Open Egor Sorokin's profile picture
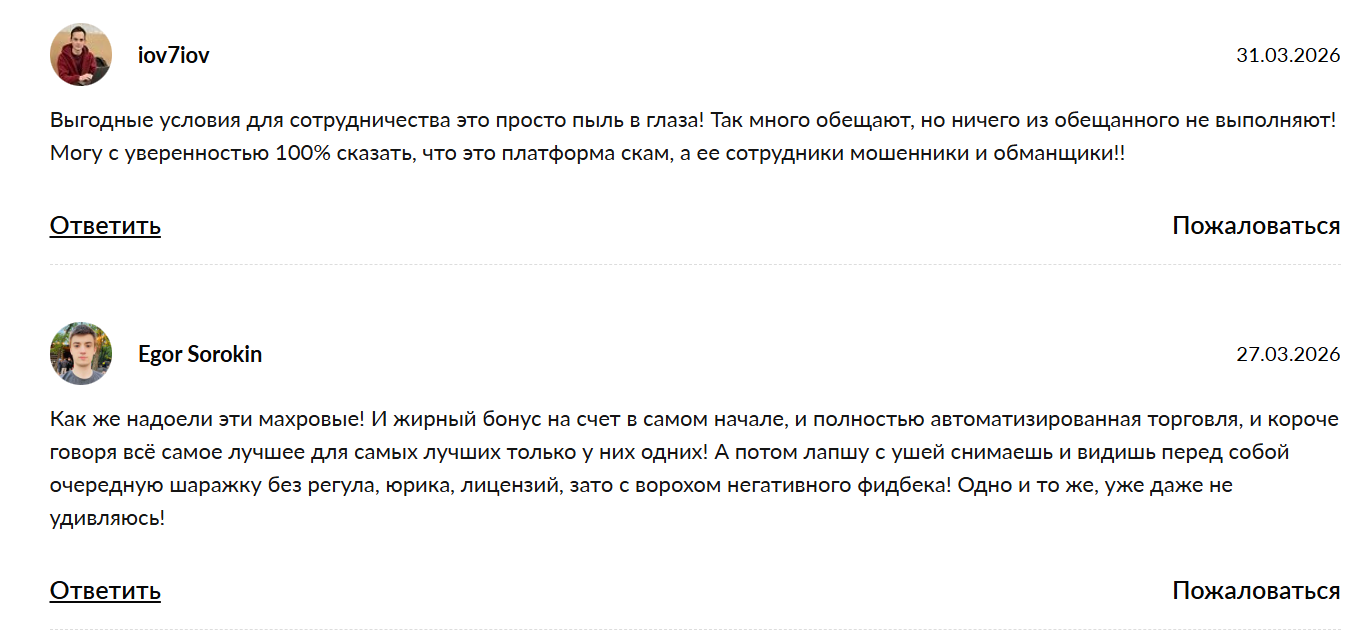The width and height of the screenshot is (1372, 633). point(81,354)
